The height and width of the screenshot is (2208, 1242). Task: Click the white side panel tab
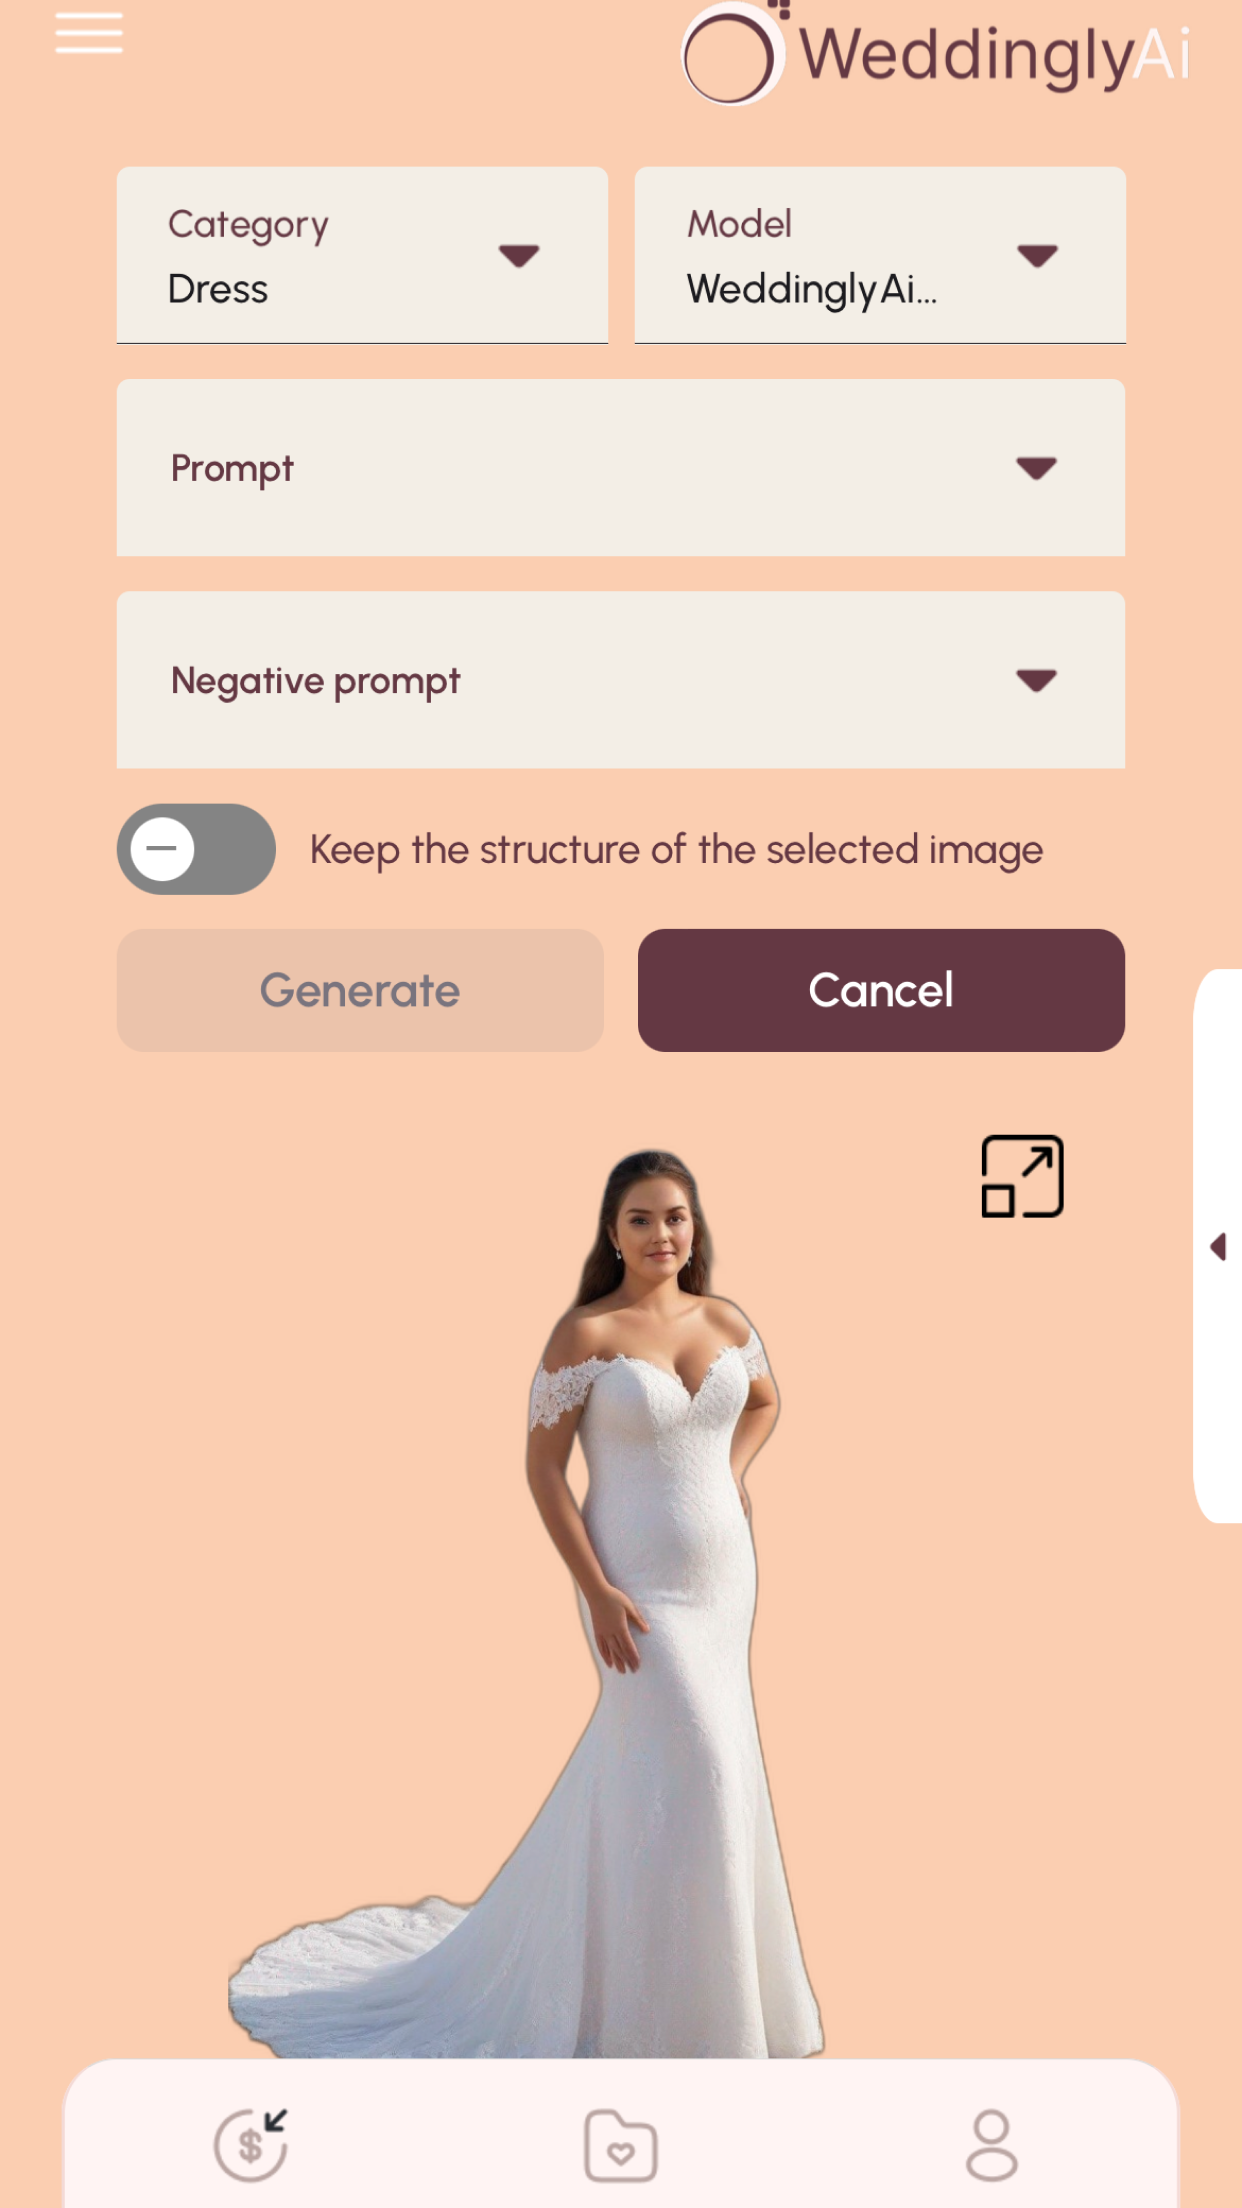pyautogui.click(x=1218, y=1246)
